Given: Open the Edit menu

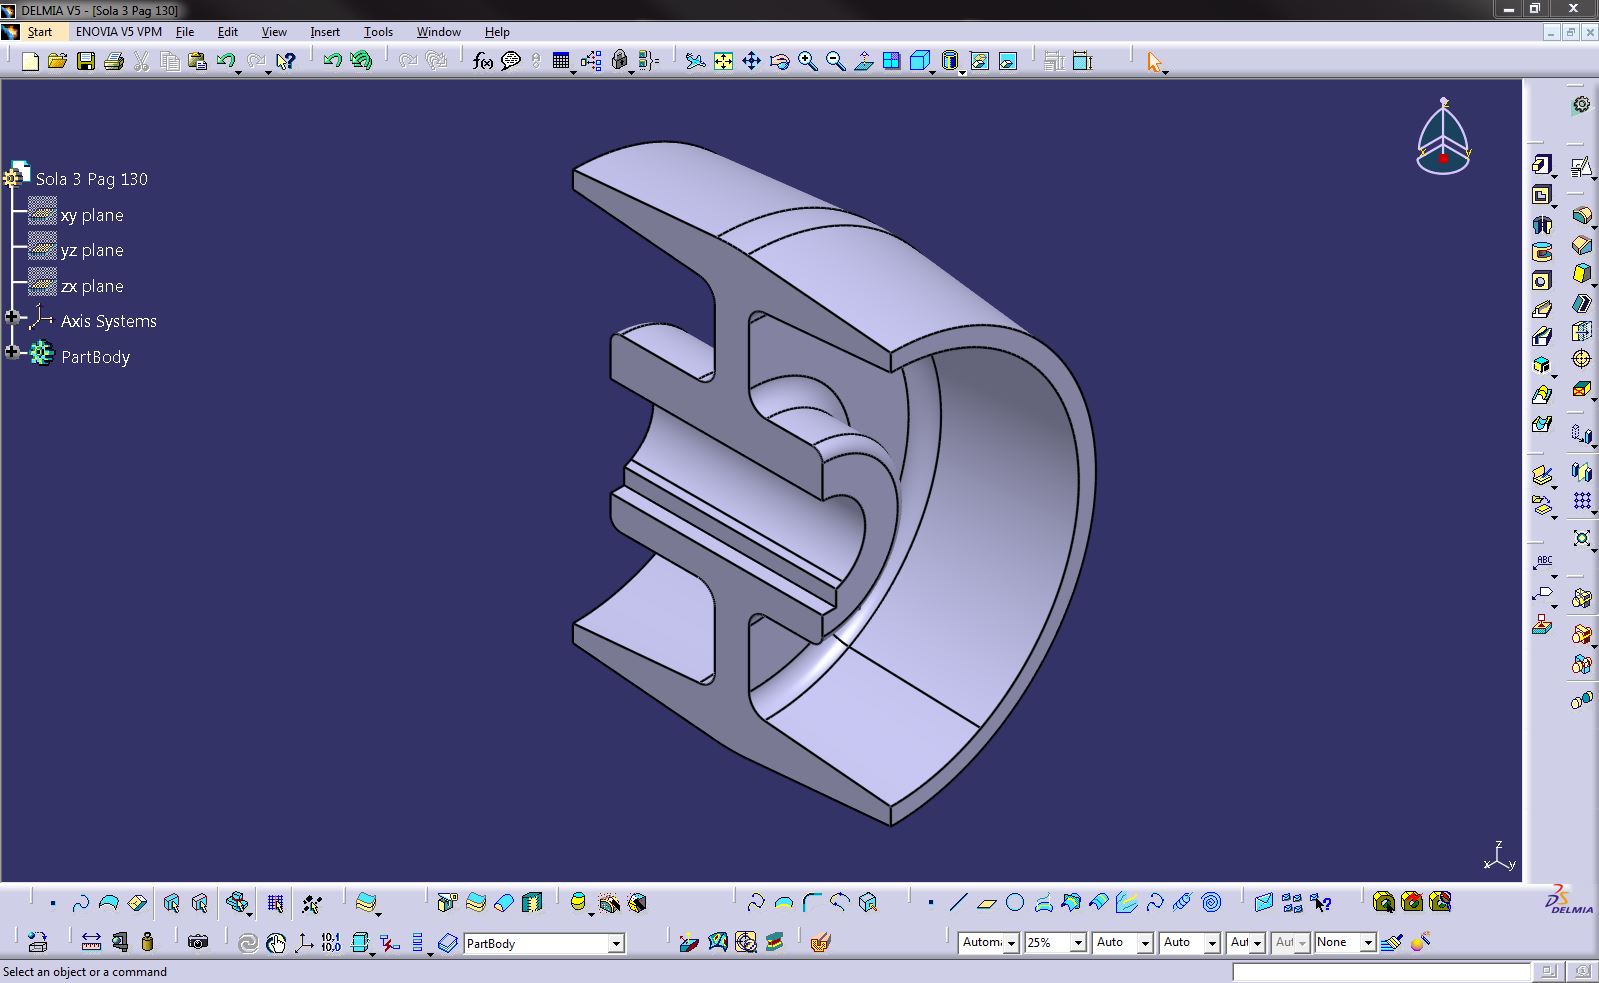Looking at the screenshot, I should 228,32.
